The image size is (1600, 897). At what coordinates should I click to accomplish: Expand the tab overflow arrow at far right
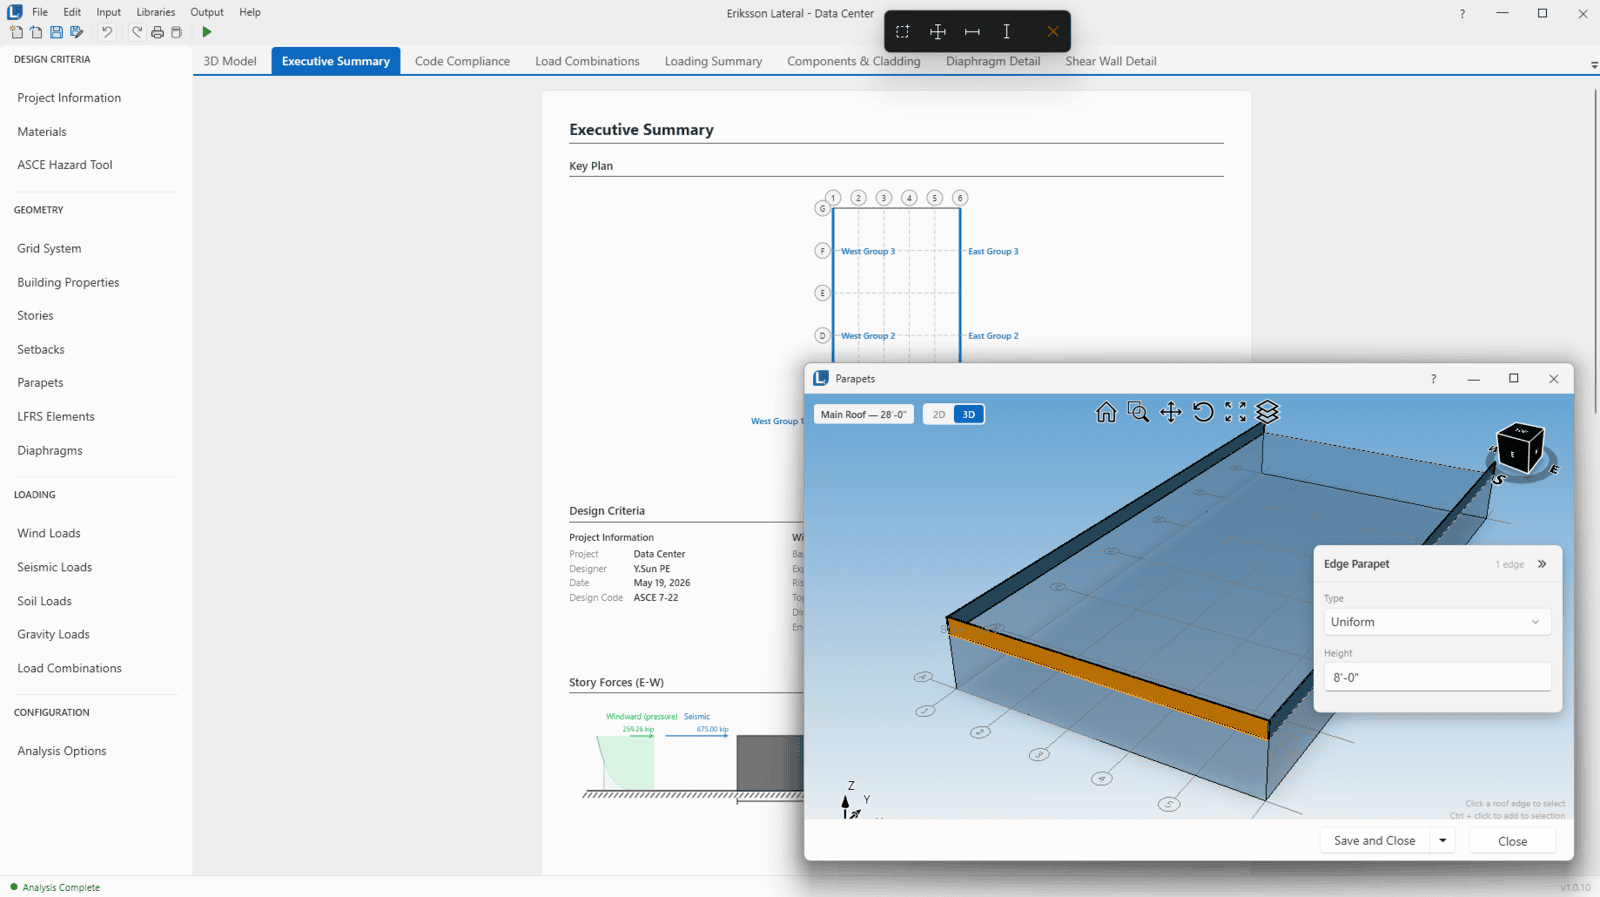point(1594,65)
